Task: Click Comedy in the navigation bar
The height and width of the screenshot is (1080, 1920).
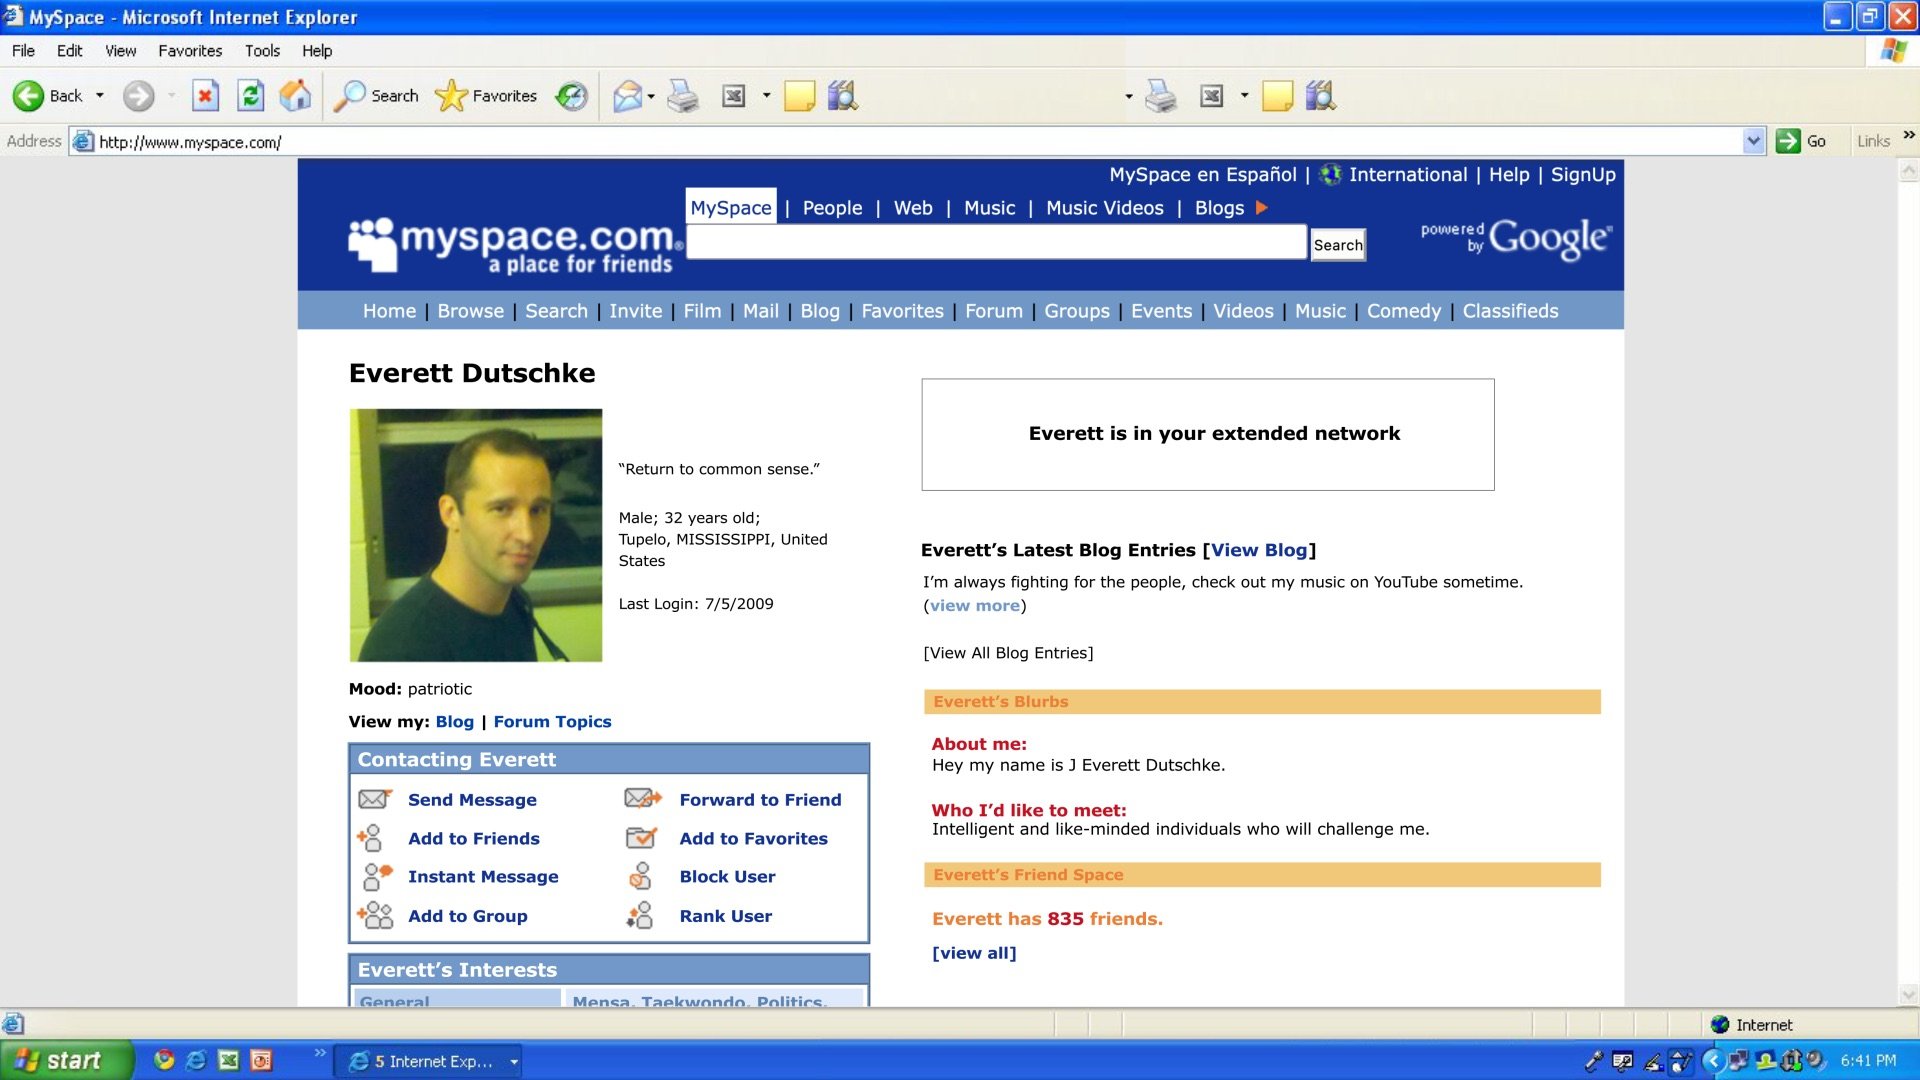Action: (x=1404, y=311)
